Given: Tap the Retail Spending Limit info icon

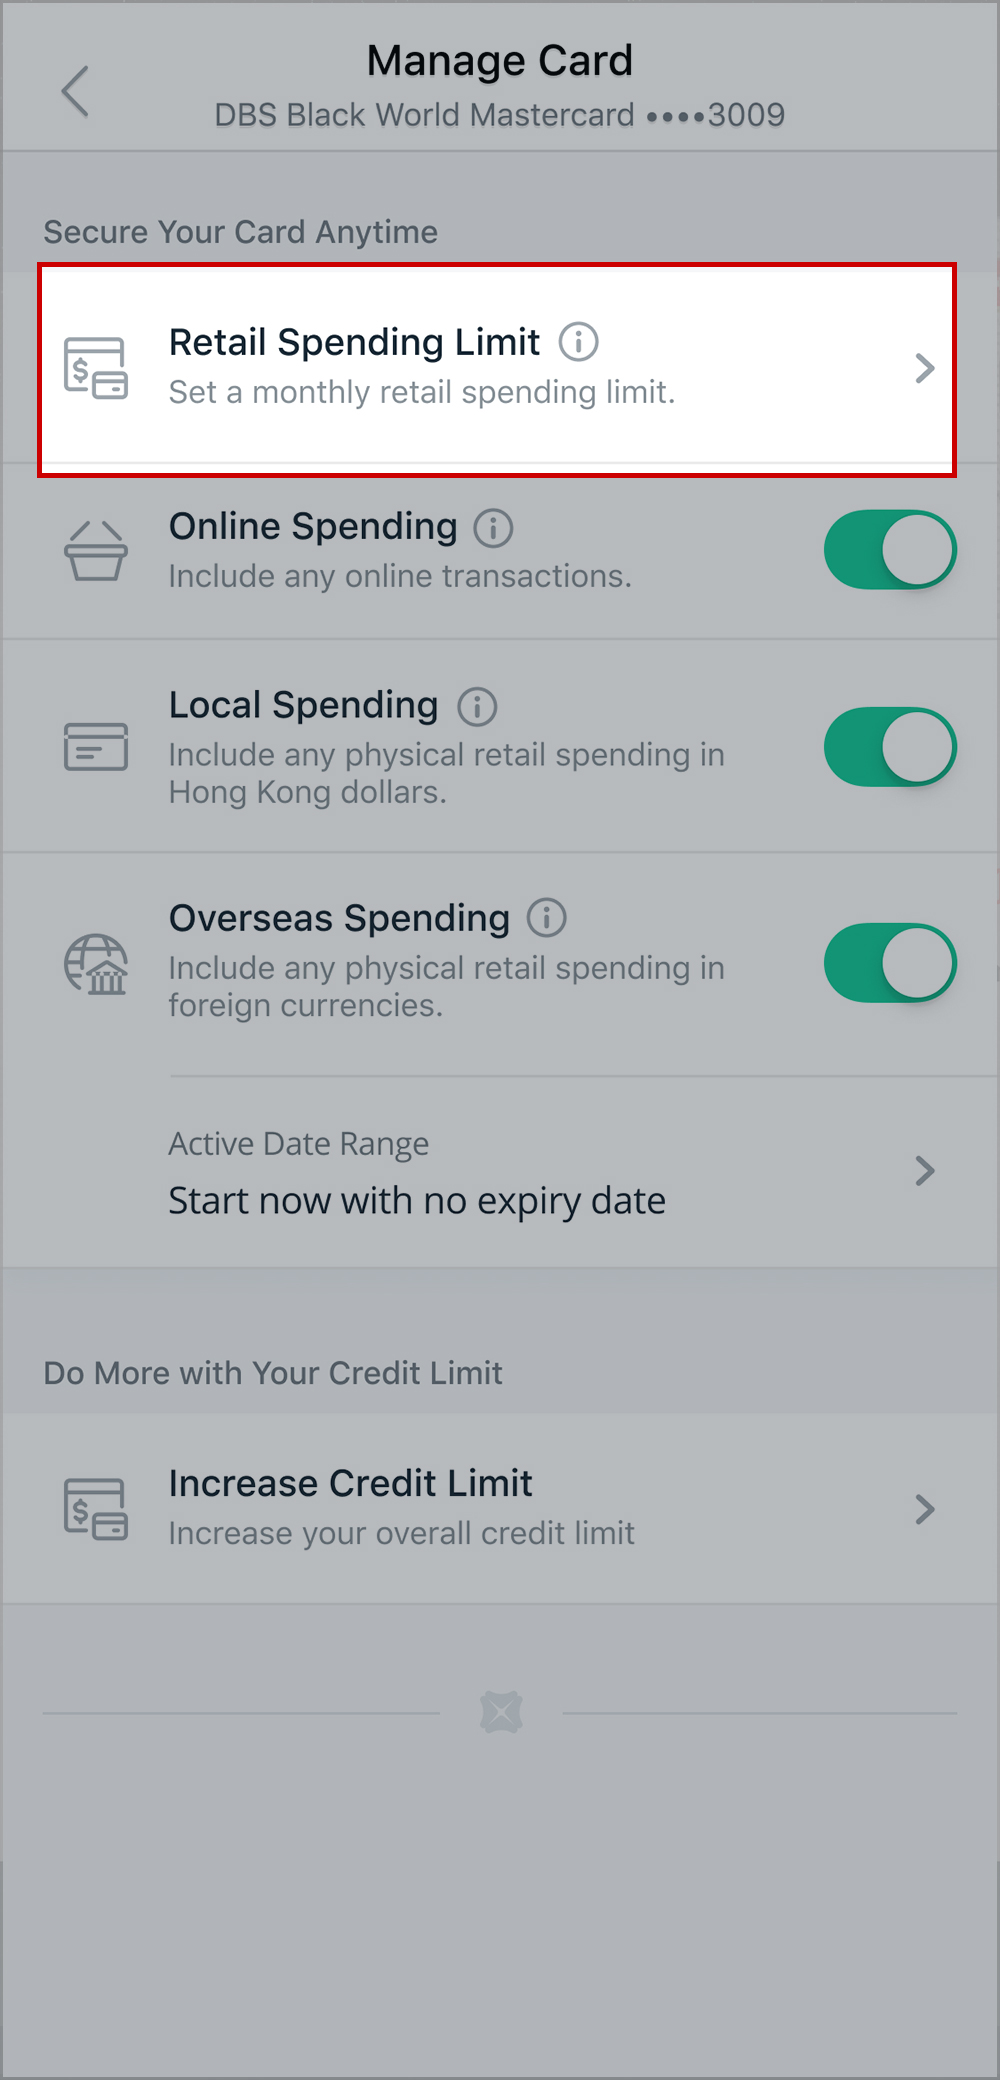Looking at the screenshot, I should pyautogui.click(x=578, y=342).
